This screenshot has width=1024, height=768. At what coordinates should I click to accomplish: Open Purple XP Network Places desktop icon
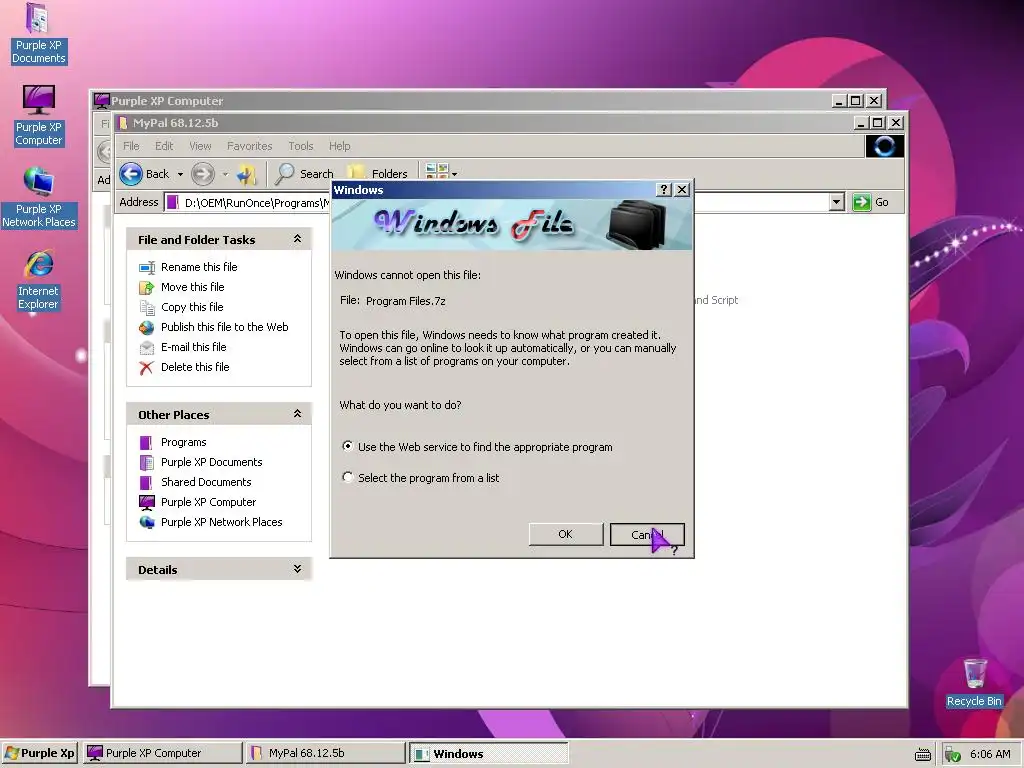38,197
